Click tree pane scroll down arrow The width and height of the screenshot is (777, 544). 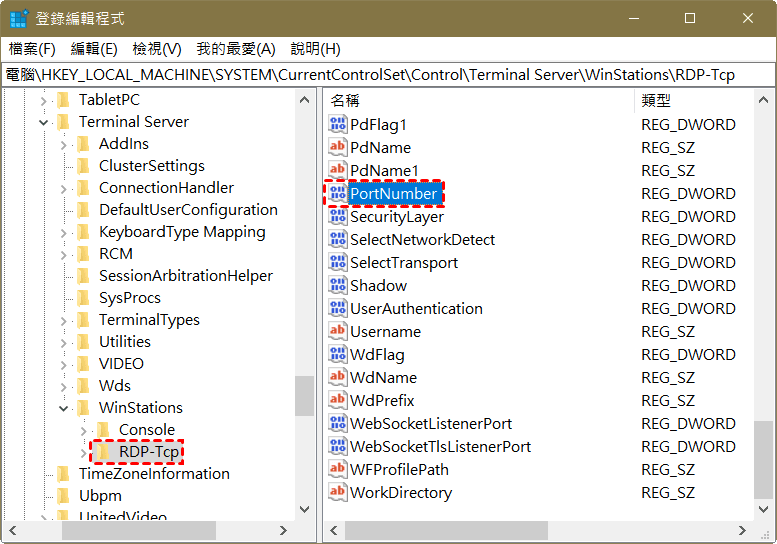pyautogui.click(x=304, y=509)
